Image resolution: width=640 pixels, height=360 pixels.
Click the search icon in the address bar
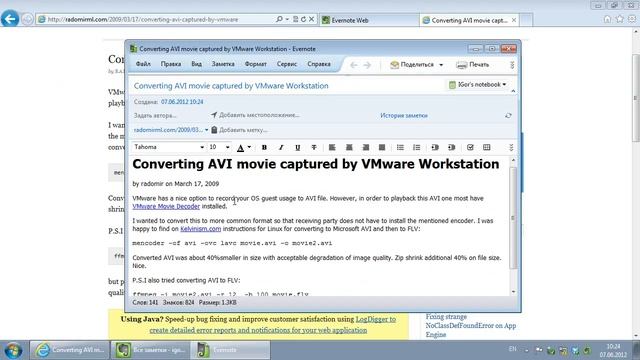[279, 19]
